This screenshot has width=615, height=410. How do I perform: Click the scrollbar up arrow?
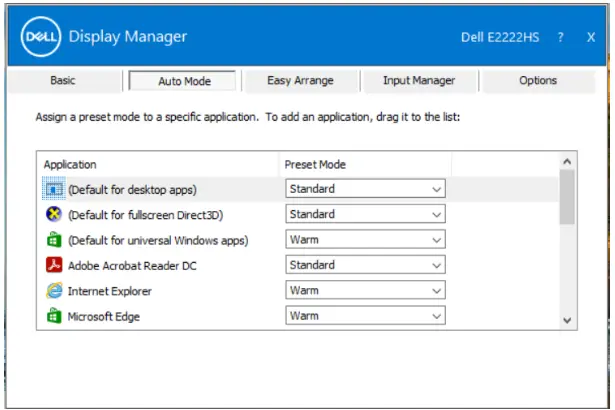[567, 161]
